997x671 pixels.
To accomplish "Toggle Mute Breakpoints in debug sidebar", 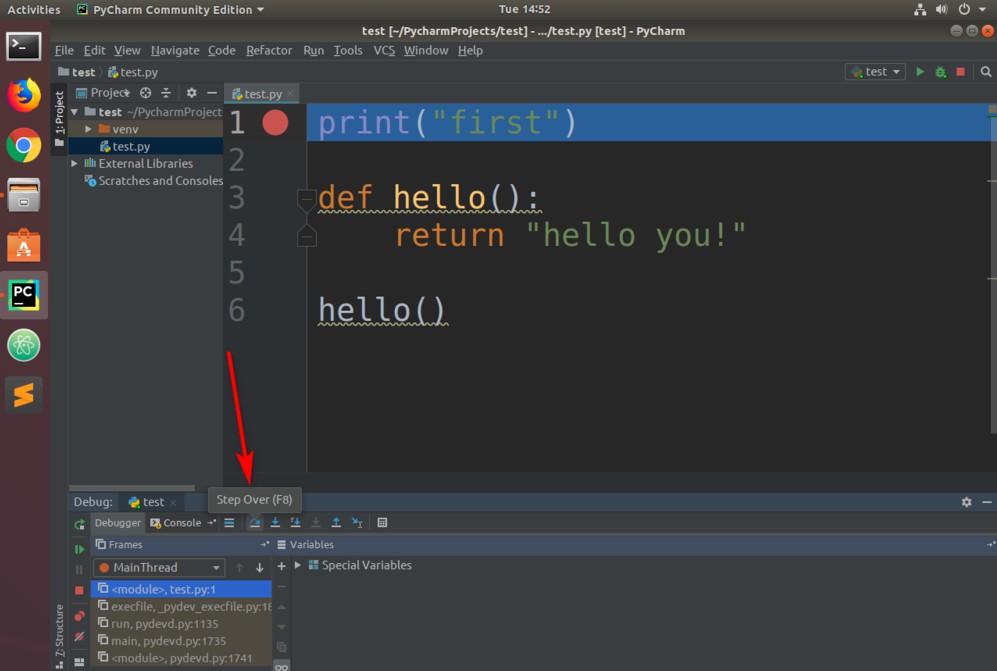I will point(79,637).
